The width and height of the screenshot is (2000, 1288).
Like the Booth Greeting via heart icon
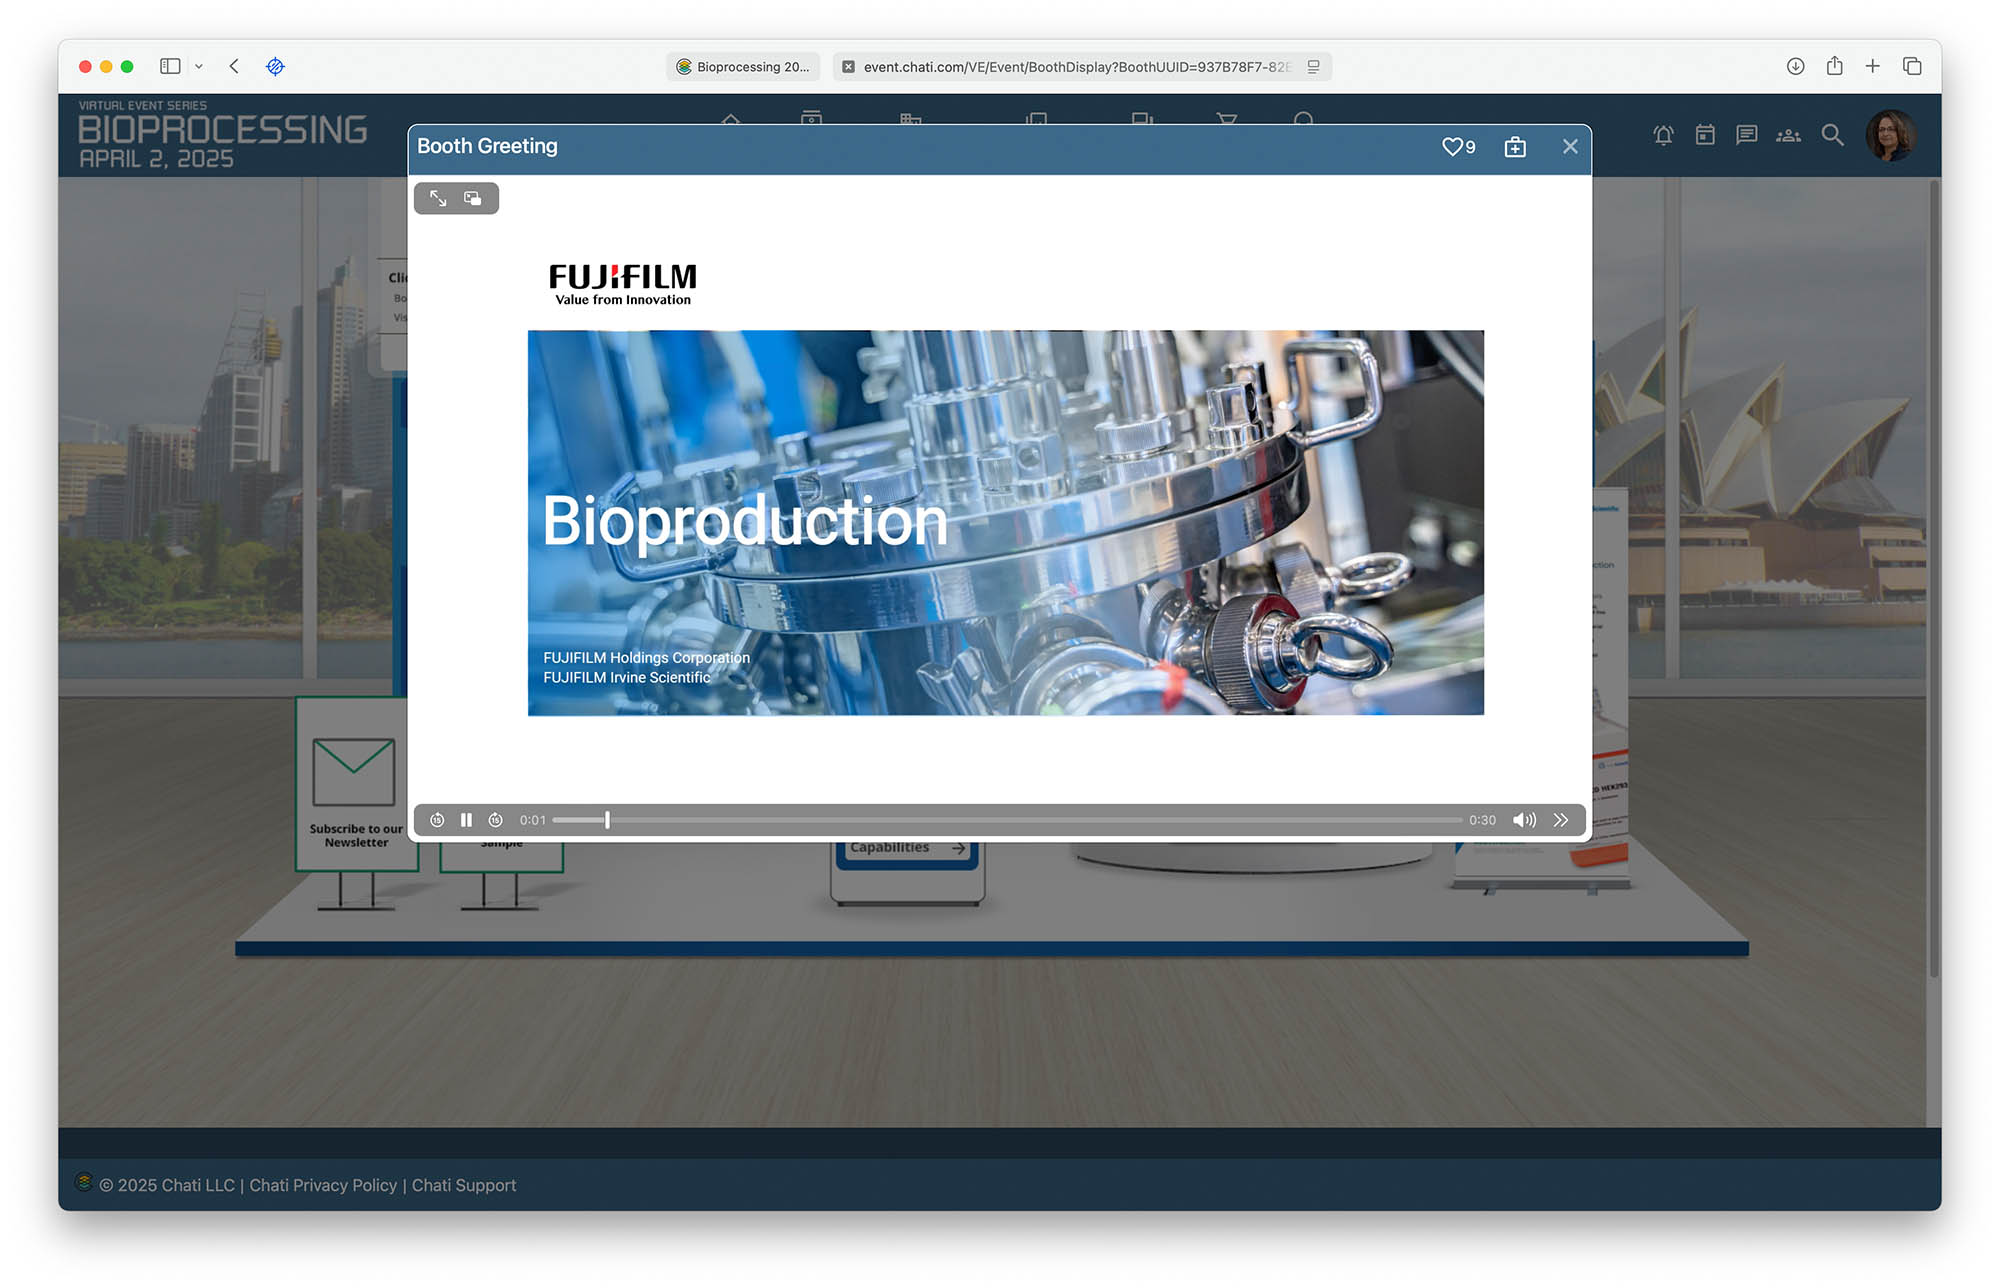click(1452, 147)
